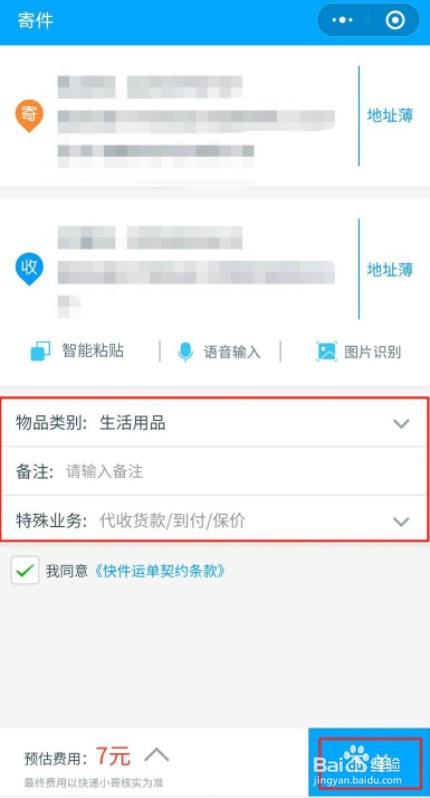The image size is (430, 798).
Task: Expand the 特殊业务 special services chevron
Action: coord(402,521)
